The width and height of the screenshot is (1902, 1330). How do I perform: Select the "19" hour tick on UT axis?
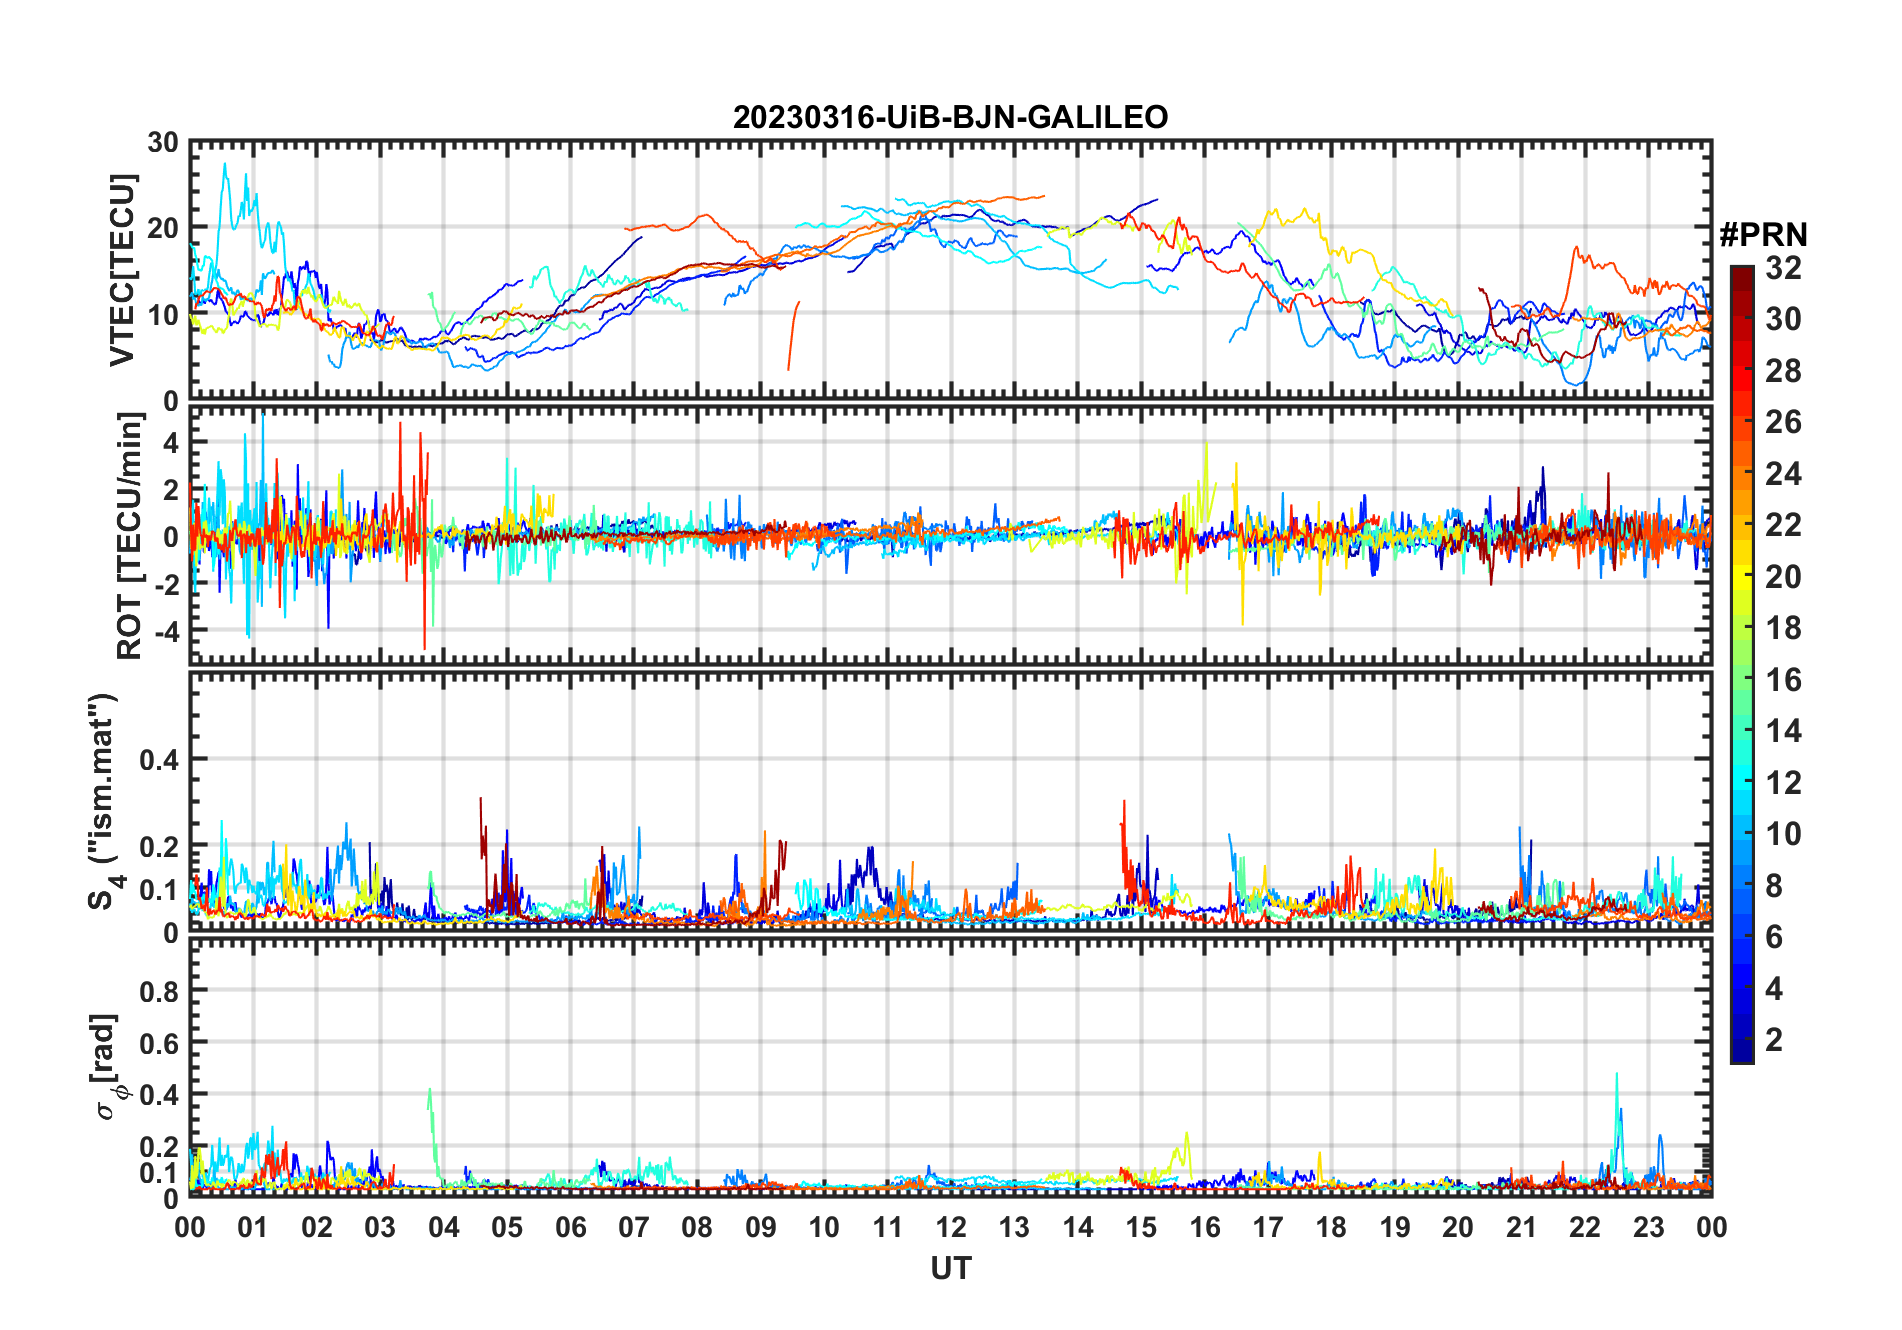coord(1395,1227)
